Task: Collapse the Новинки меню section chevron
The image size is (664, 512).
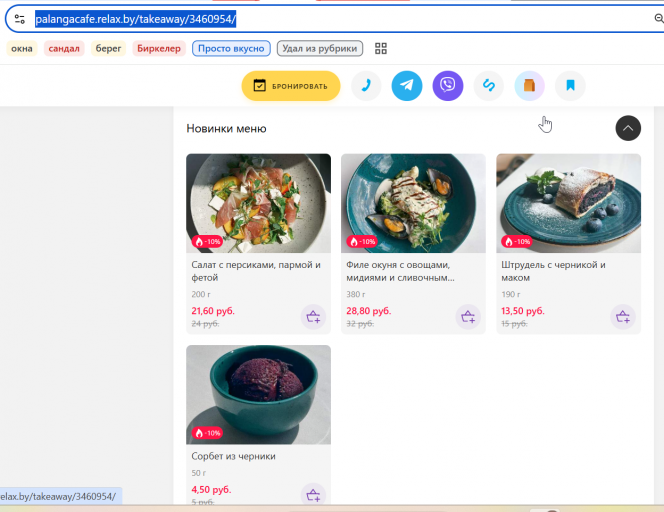Action: [628, 128]
